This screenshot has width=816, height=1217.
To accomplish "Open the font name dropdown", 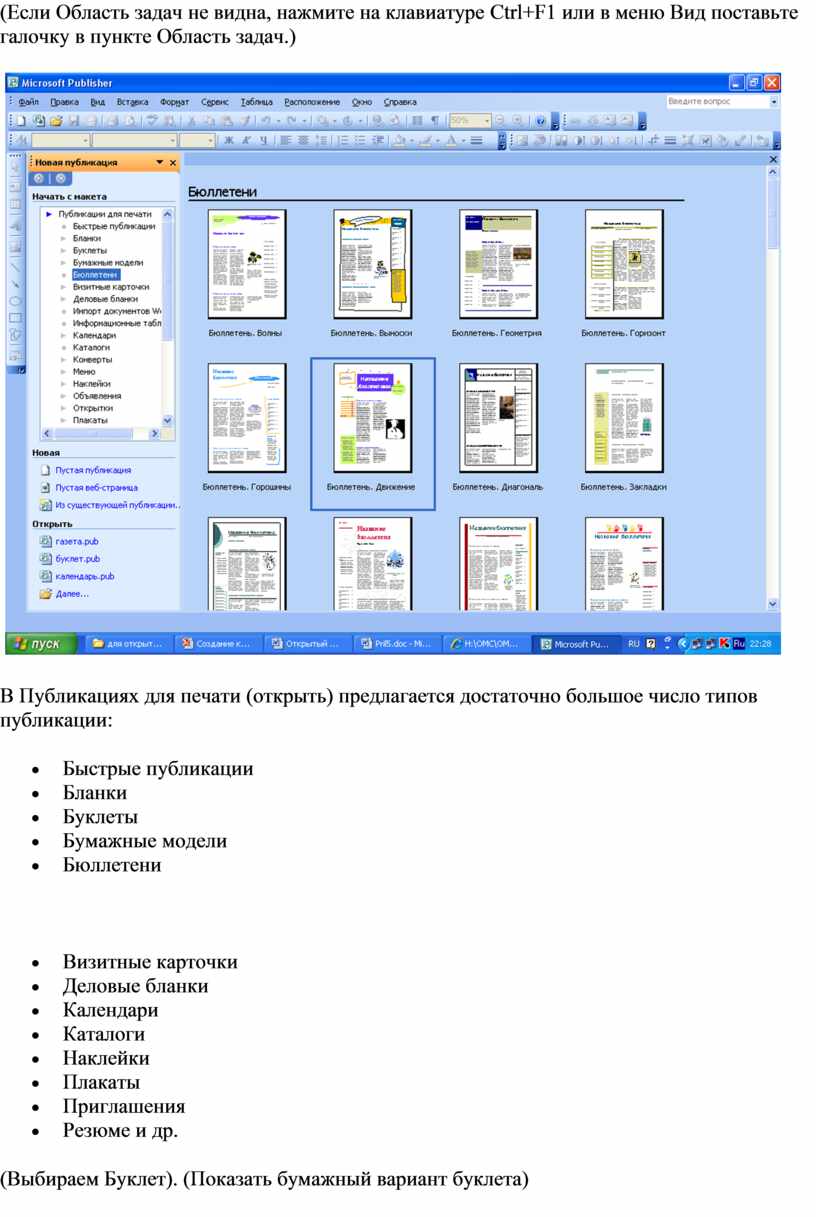I will click(x=172, y=141).
